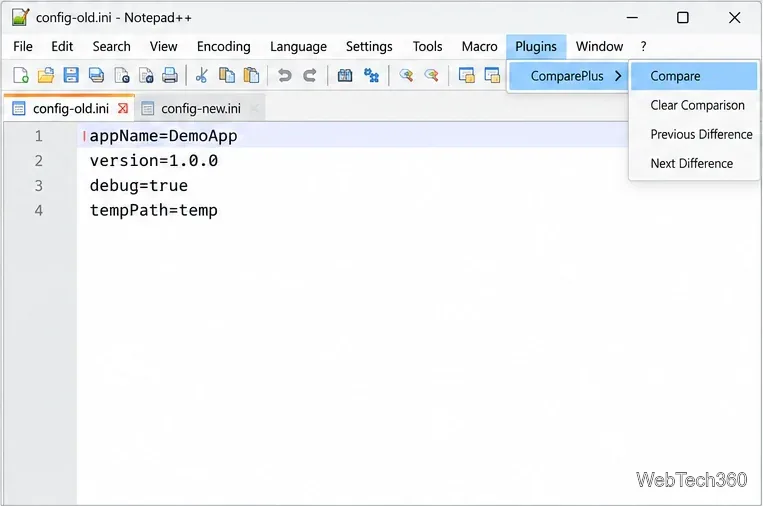Screen dimensions: 763x506
Task: Choose ComparePlus in the Plugins menu
Action: pyautogui.click(x=568, y=76)
